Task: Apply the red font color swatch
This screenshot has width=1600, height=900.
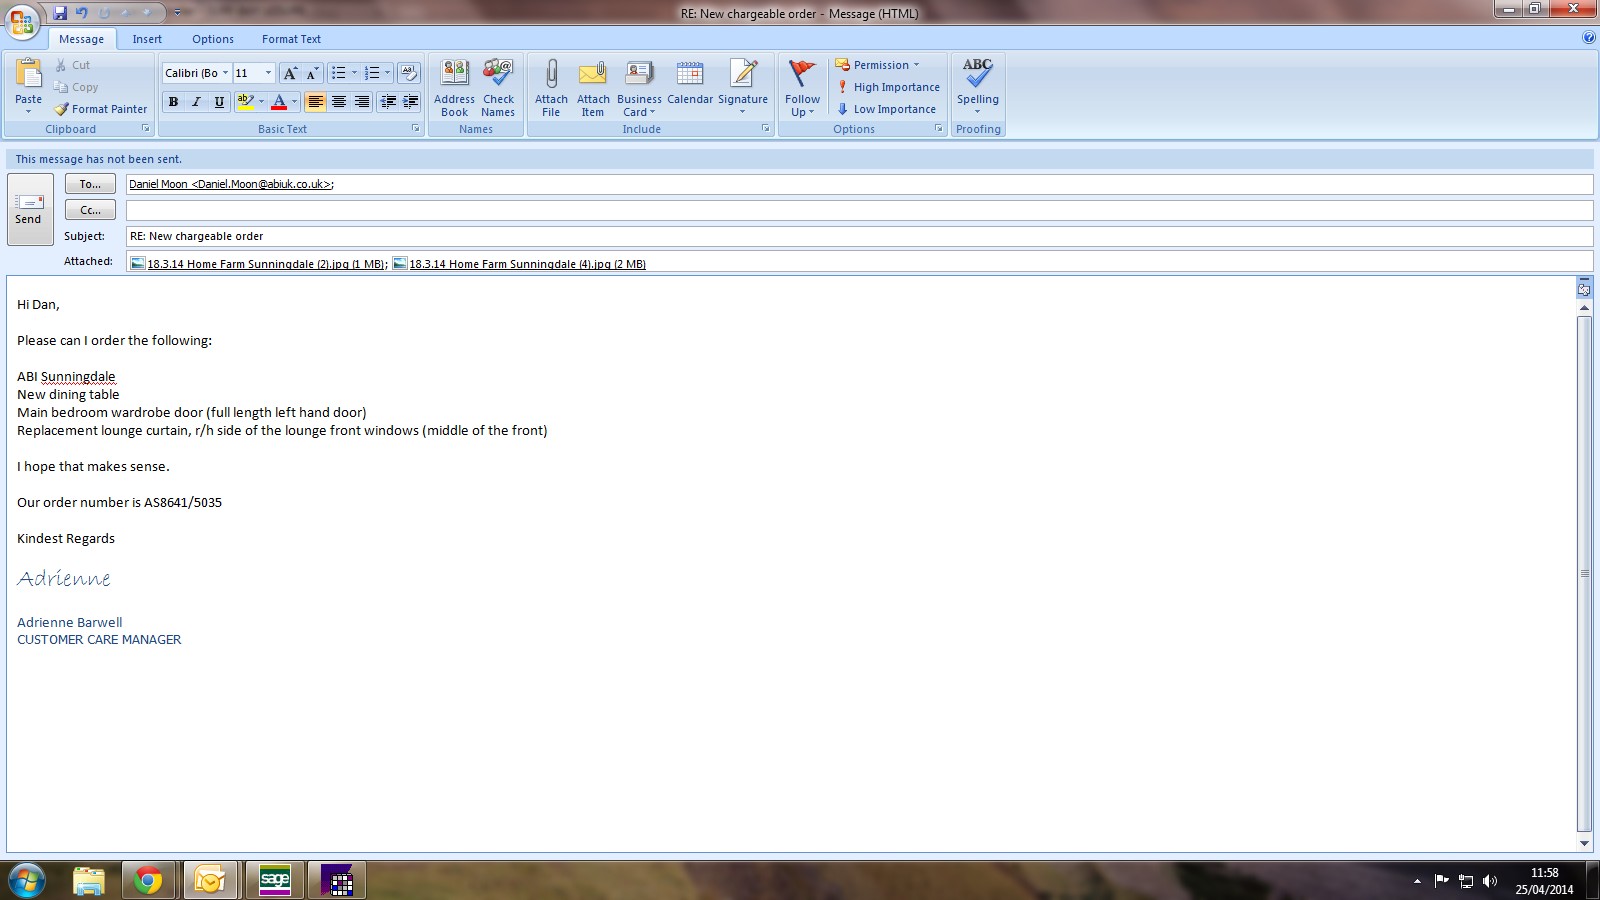Action: (279, 102)
